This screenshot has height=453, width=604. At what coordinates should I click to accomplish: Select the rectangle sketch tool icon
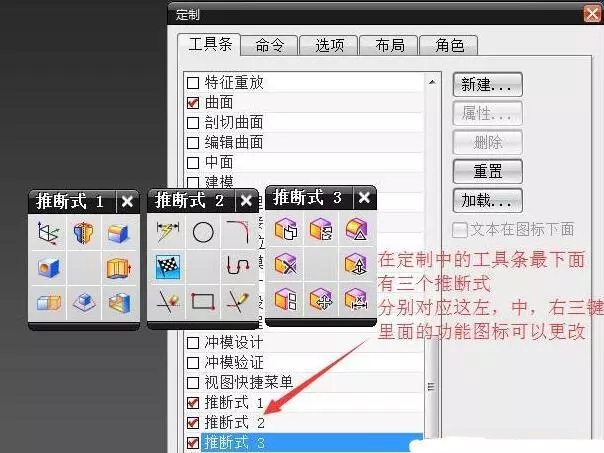203,300
